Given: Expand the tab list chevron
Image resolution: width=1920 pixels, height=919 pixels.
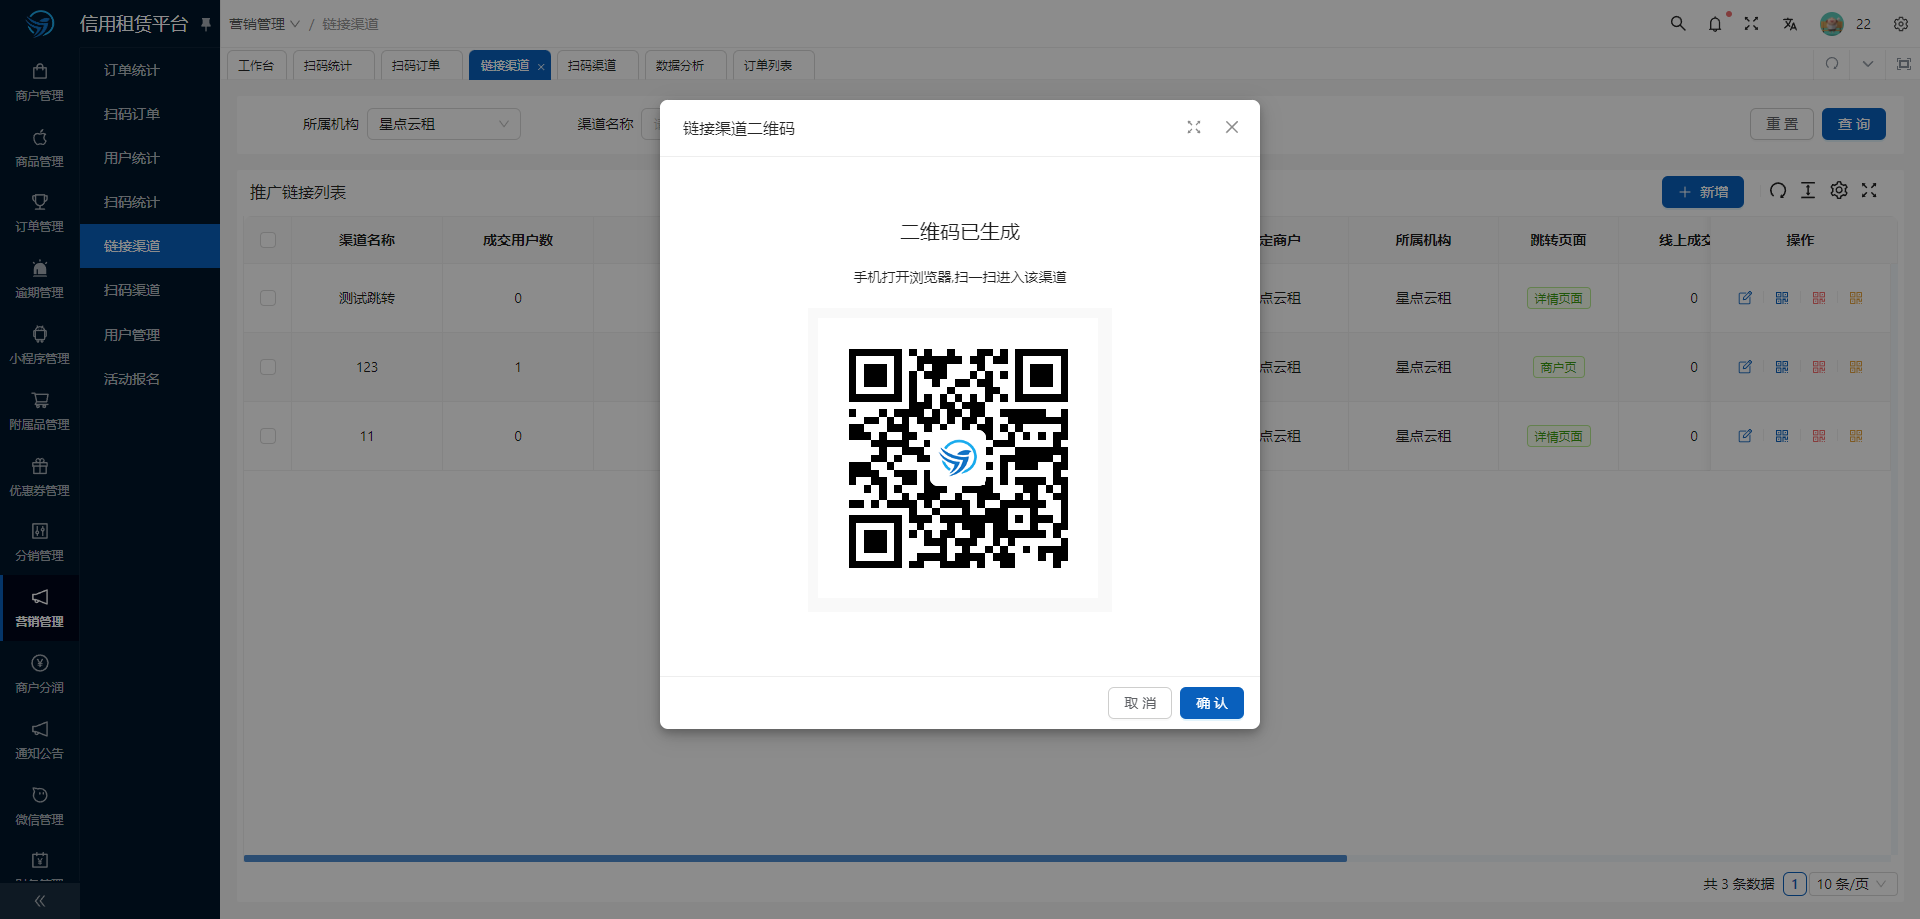Looking at the screenshot, I should (x=1868, y=64).
